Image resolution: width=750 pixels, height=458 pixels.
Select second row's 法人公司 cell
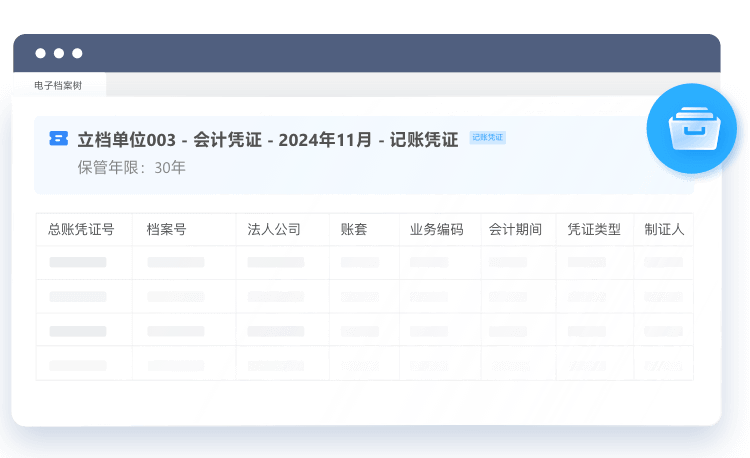[275, 296]
